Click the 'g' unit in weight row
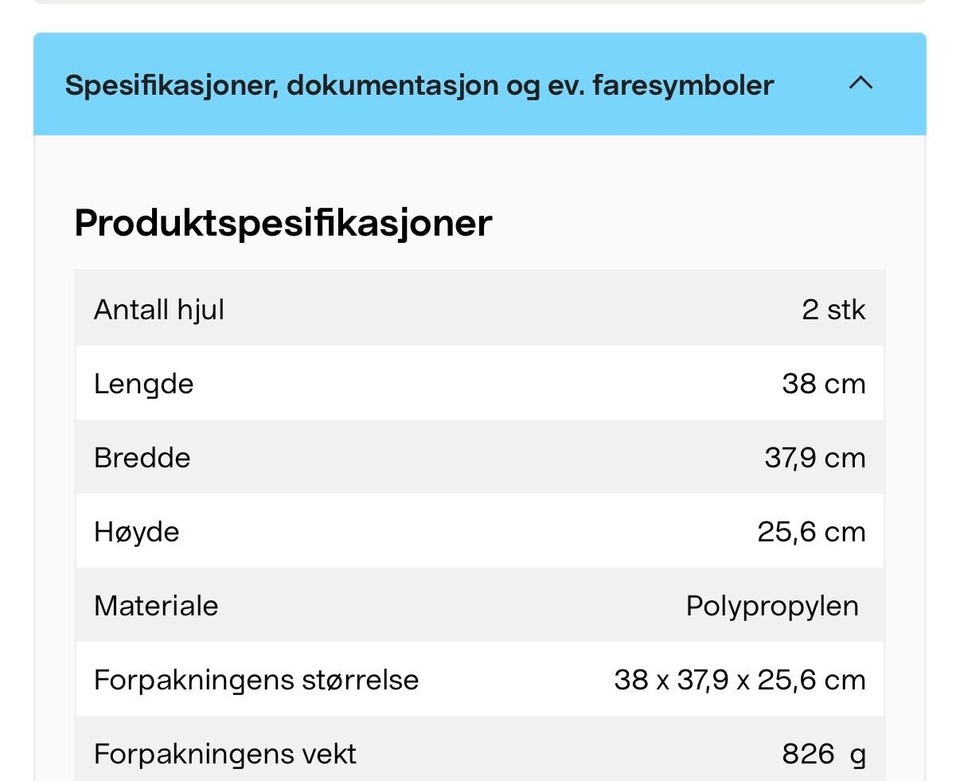Viewport: 960px width, 781px height. pyautogui.click(x=858, y=754)
